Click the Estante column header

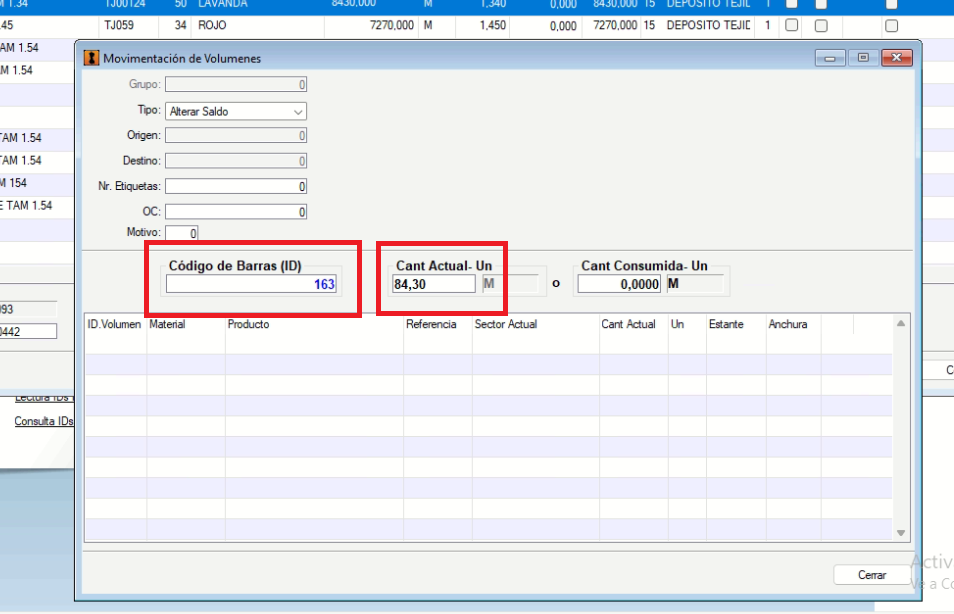pyautogui.click(x=736, y=324)
